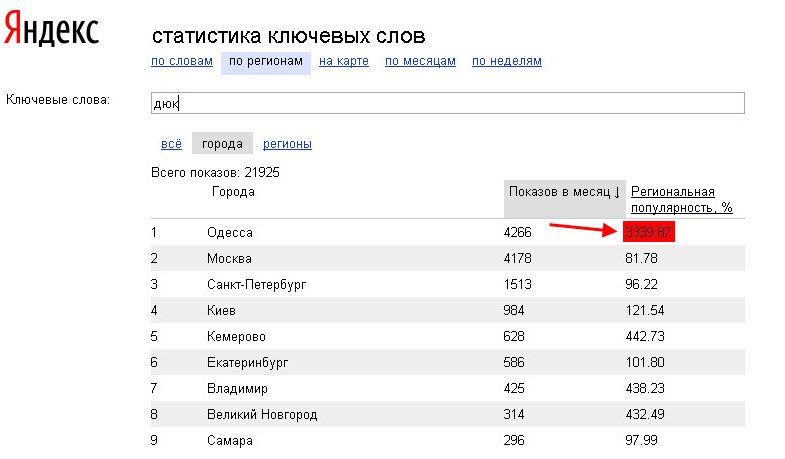This screenshot has height=459, width=785.
Task: Focus the keywords input field with 'дюк'
Action: pyautogui.click(x=448, y=103)
